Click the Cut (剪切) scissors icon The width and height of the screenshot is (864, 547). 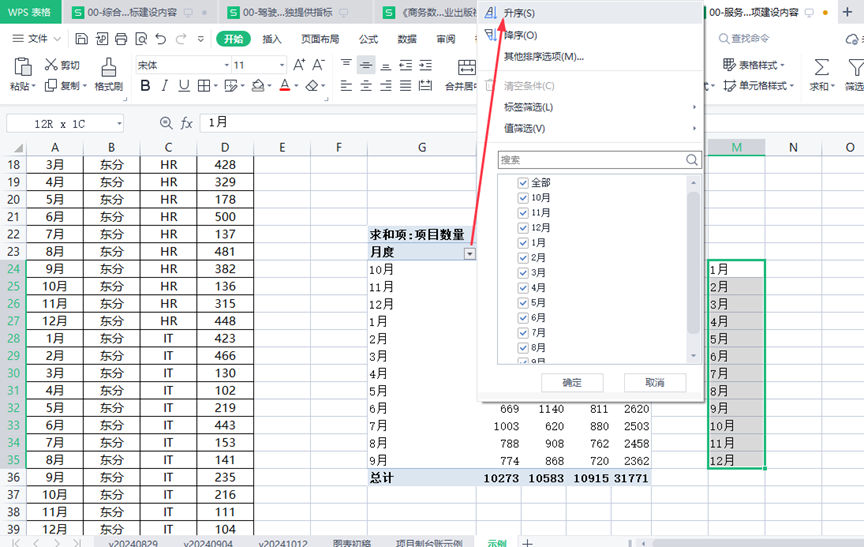[51, 64]
